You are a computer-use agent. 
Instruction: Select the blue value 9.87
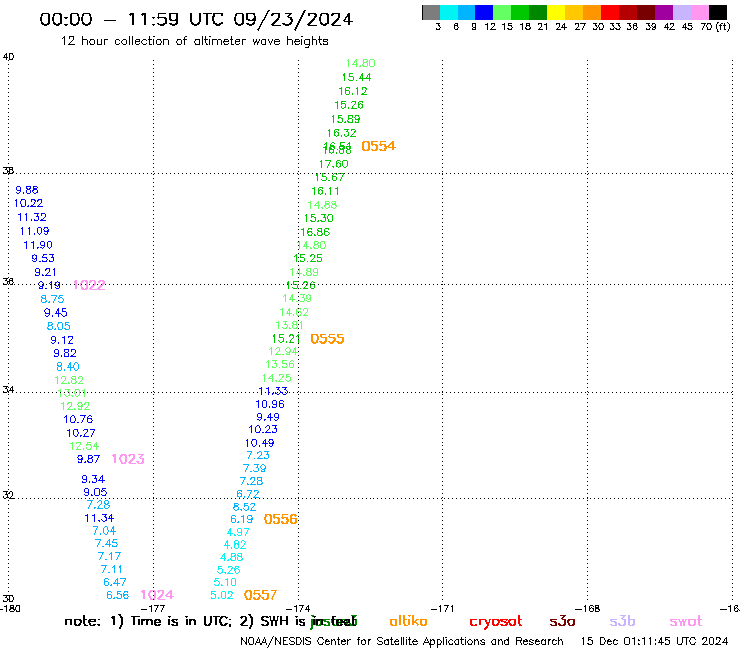pos(88,459)
